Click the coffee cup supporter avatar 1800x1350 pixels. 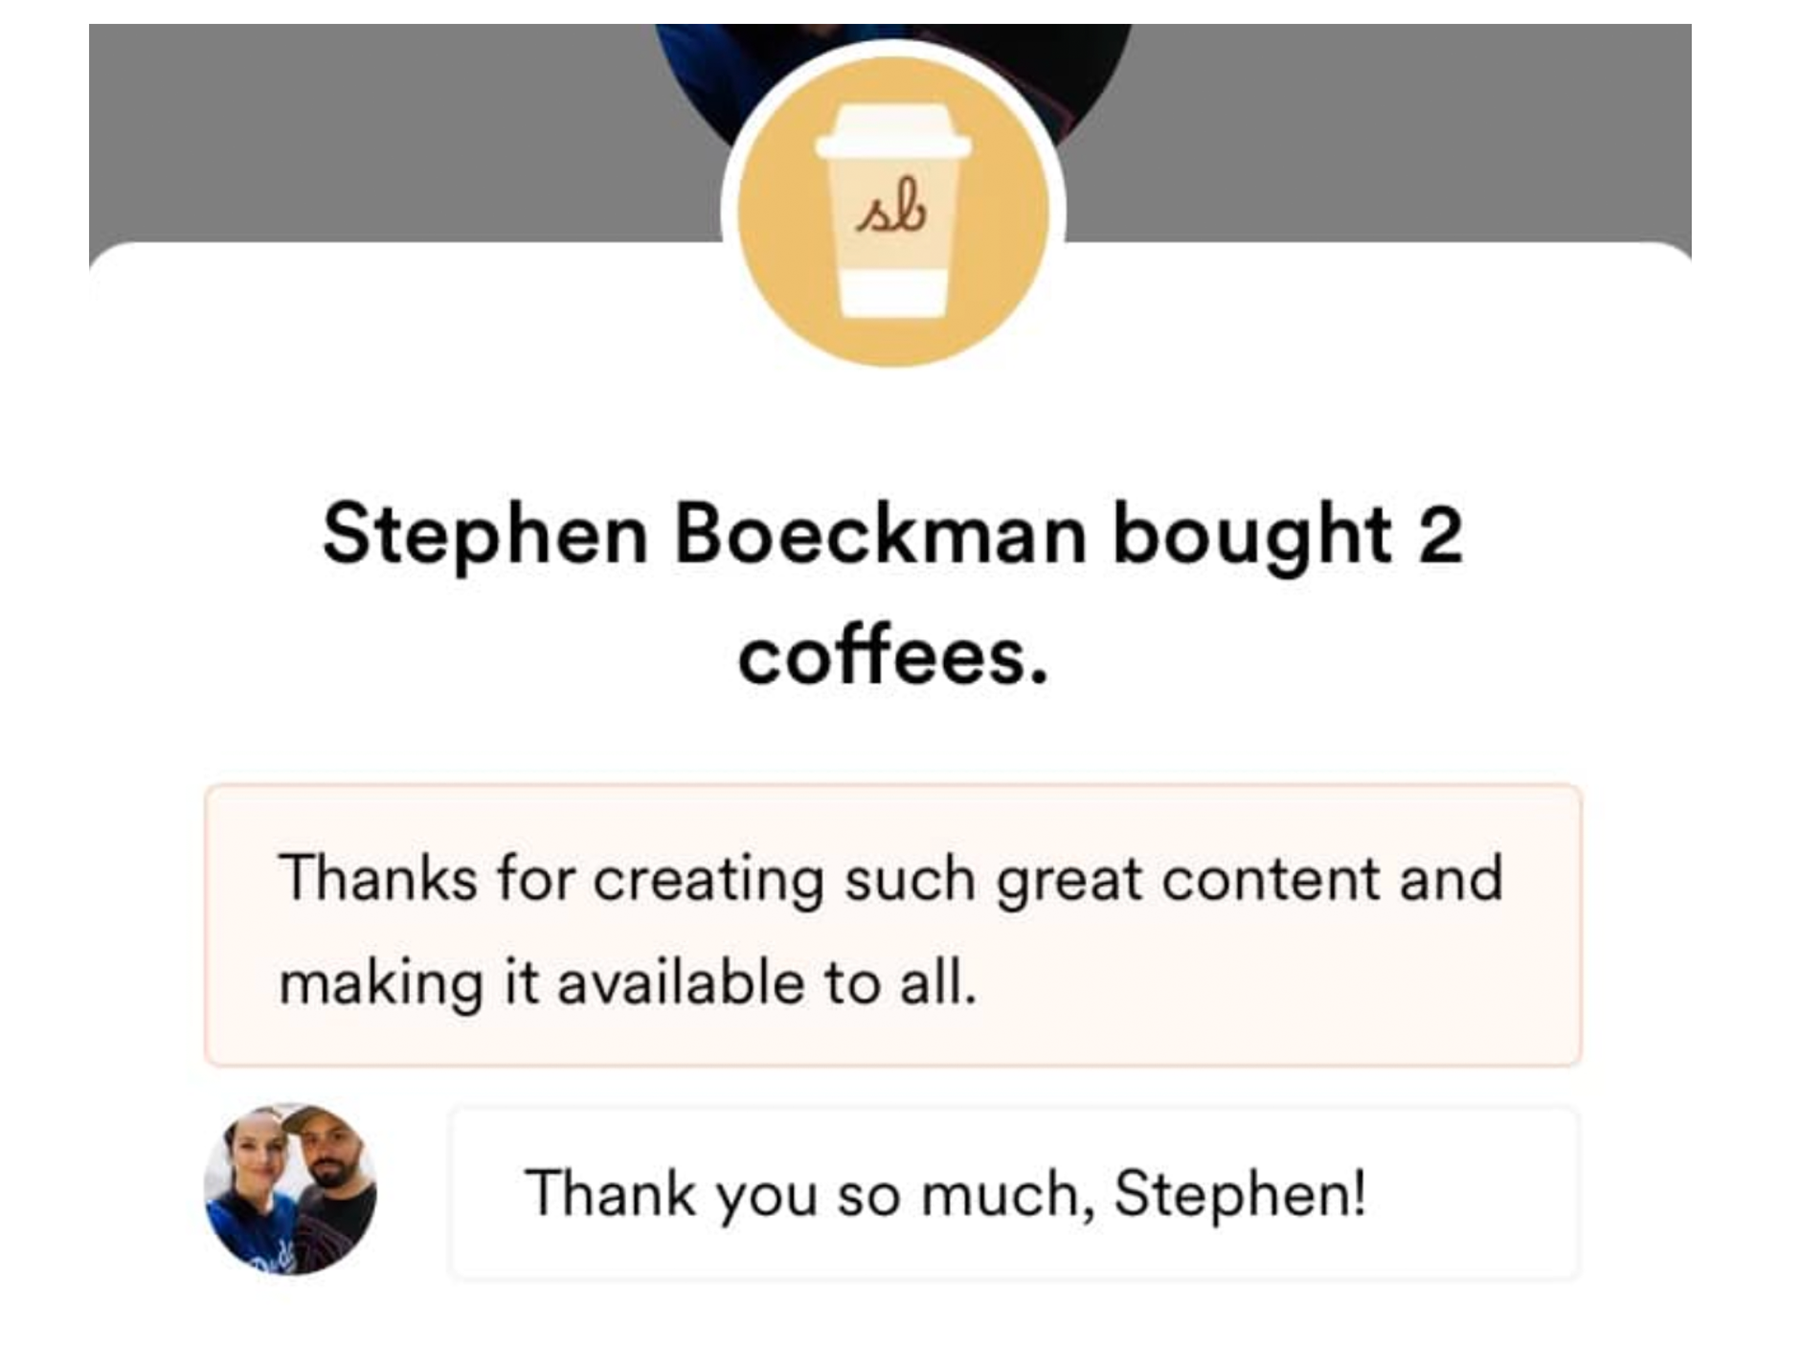coord(893,212)
